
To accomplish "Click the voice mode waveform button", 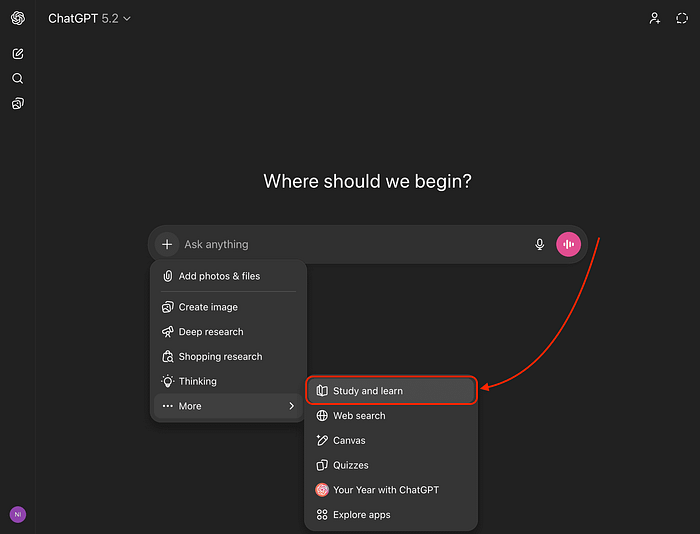I will [x=568, y=244].
